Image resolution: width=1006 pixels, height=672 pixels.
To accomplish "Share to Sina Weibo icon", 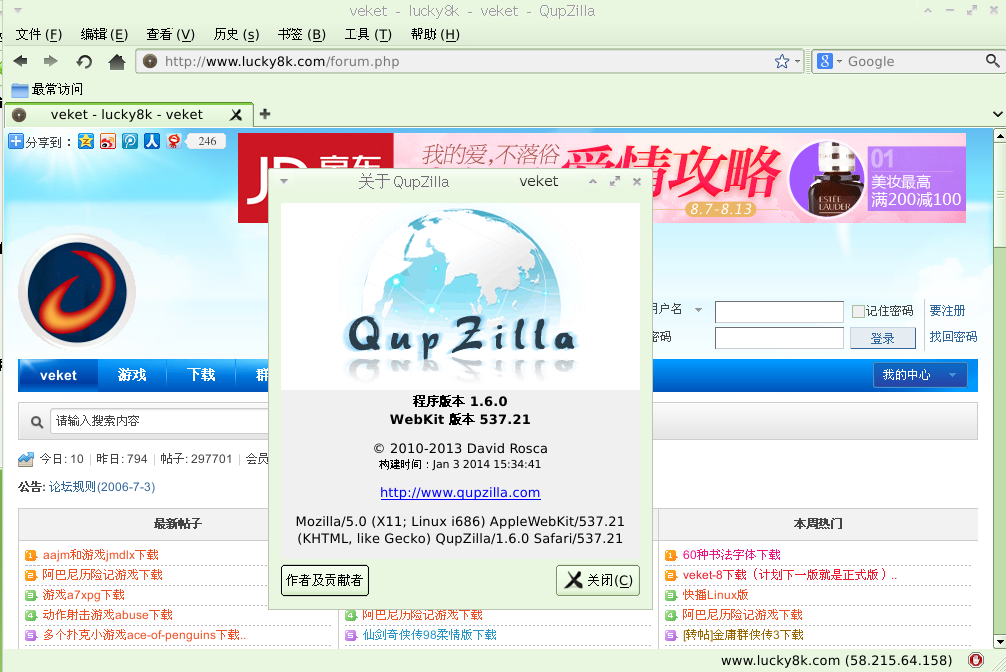I will pos(108,141).
